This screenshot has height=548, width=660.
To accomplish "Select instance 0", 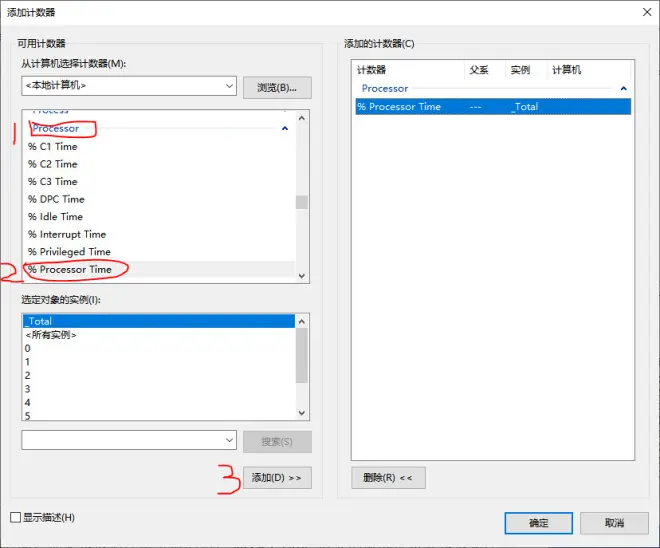I will coord(27,348).
